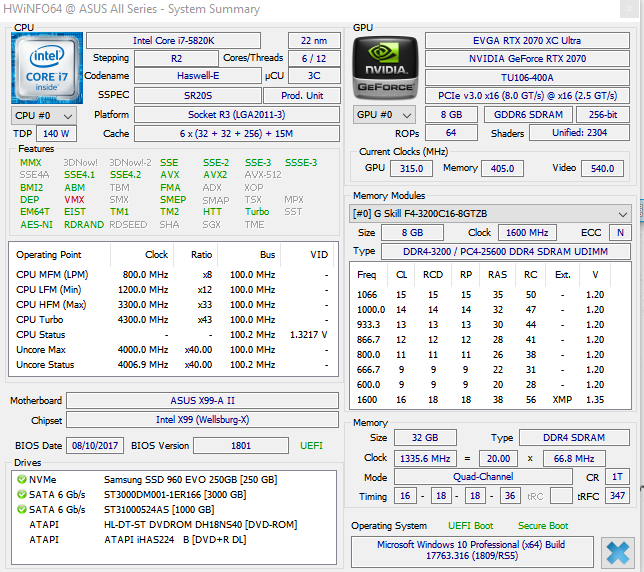Click the Microsoft Windows 10 Professional OS field
Screen dimensions: 644x572
pos(472,550)
